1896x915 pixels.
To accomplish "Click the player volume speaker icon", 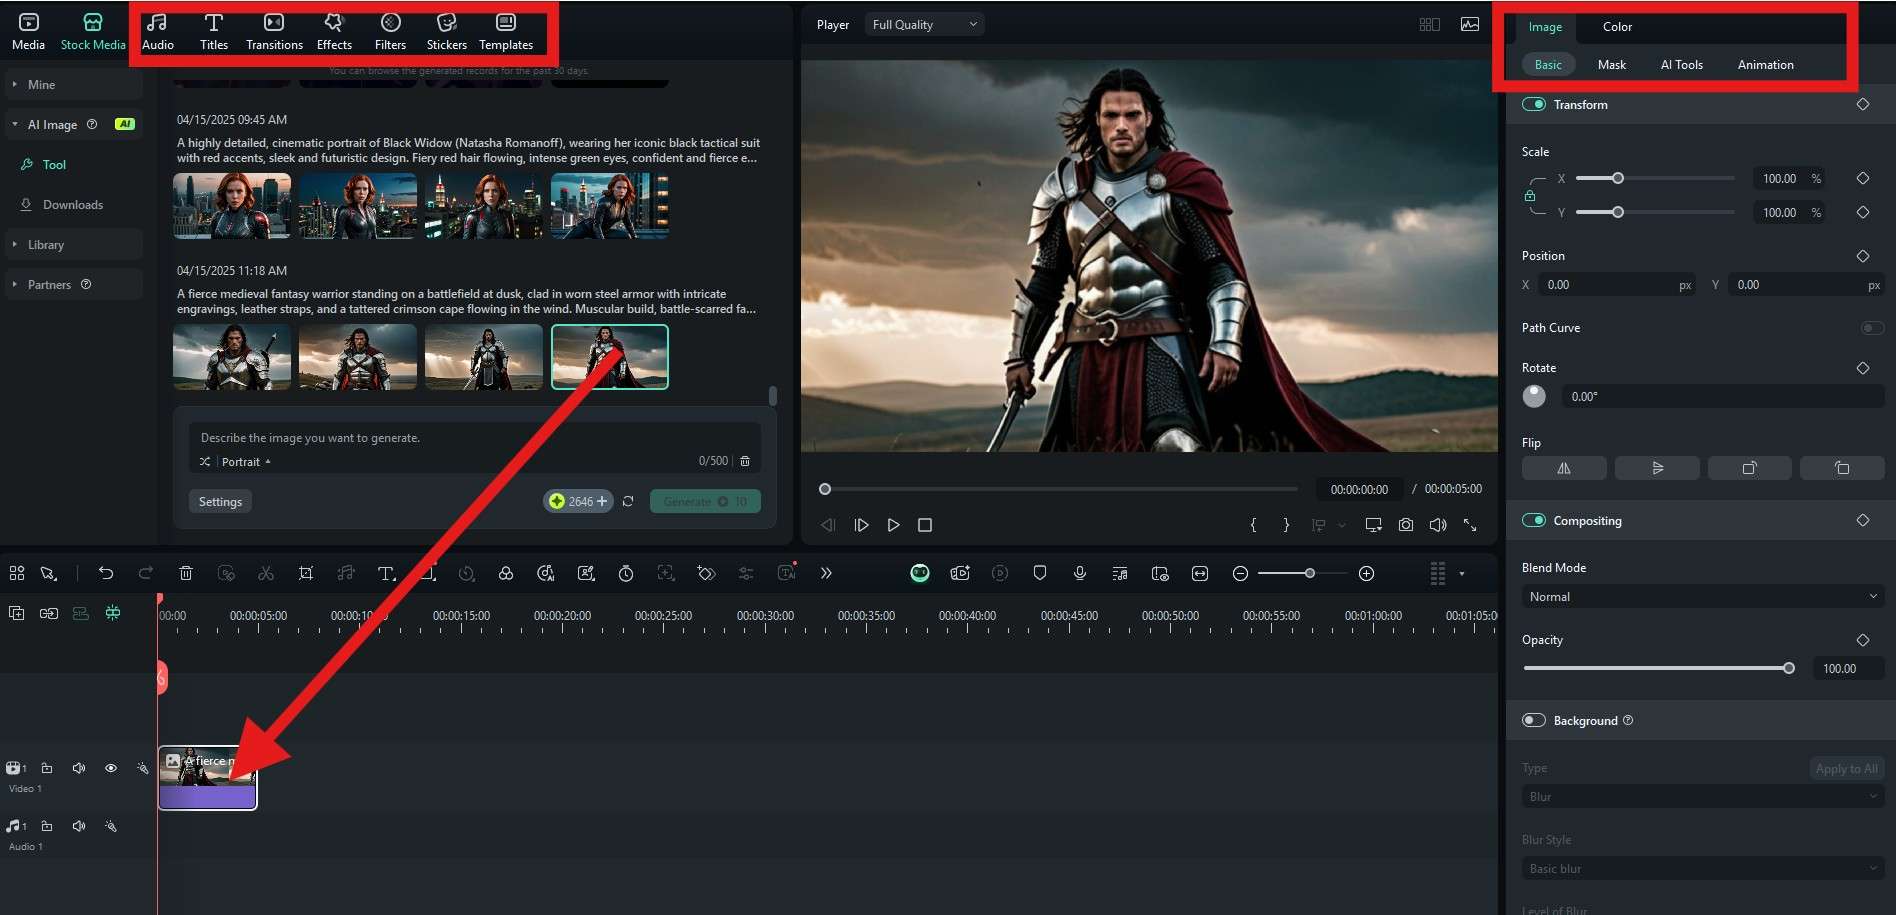I will pos(1438,525).
